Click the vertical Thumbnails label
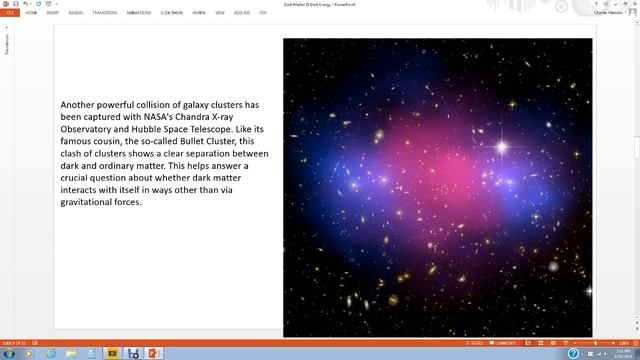Viewport: 640px width, 360px height. (x=7, y=44)
